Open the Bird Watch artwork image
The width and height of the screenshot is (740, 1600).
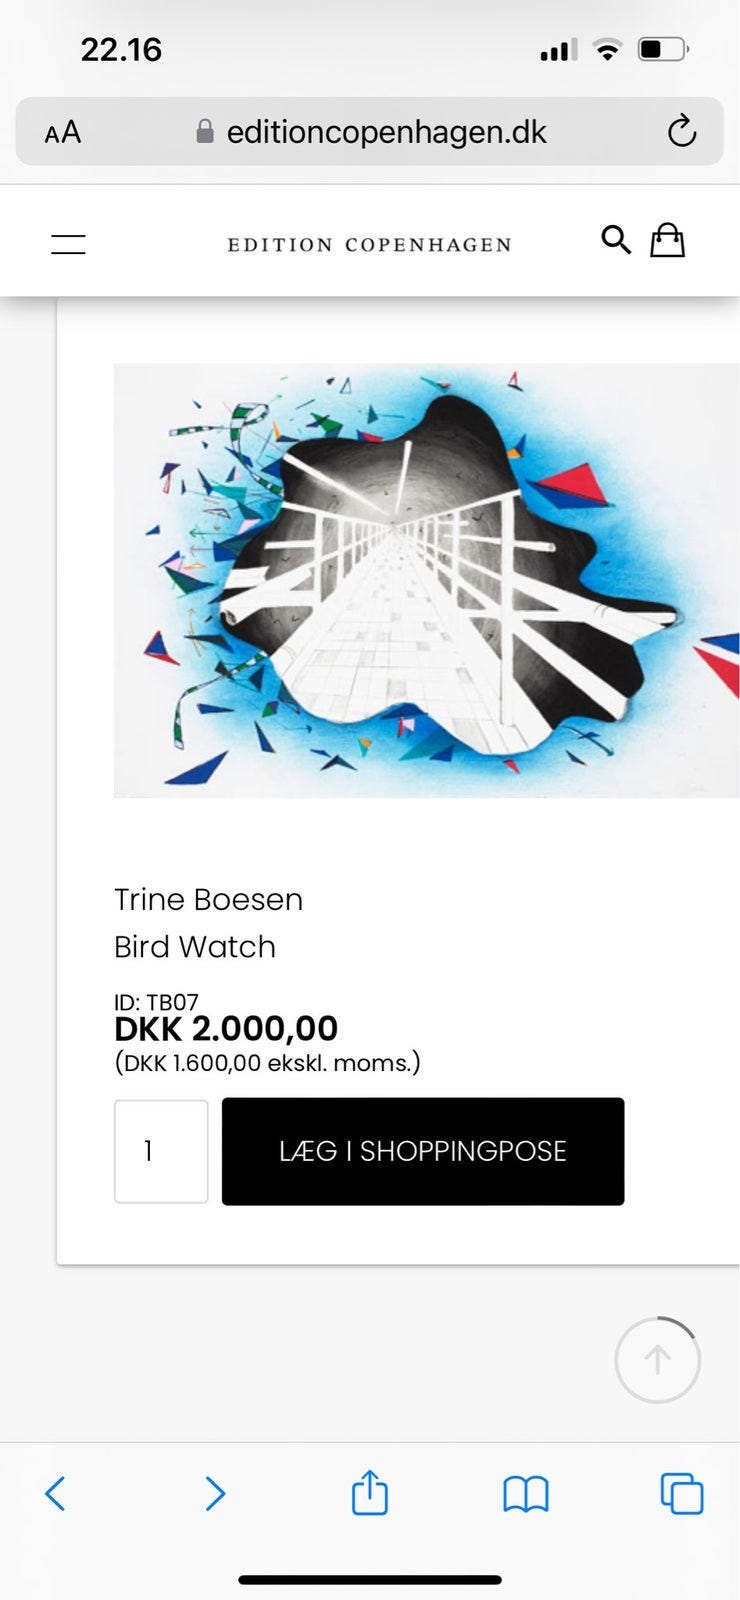[x=426, y=580]
